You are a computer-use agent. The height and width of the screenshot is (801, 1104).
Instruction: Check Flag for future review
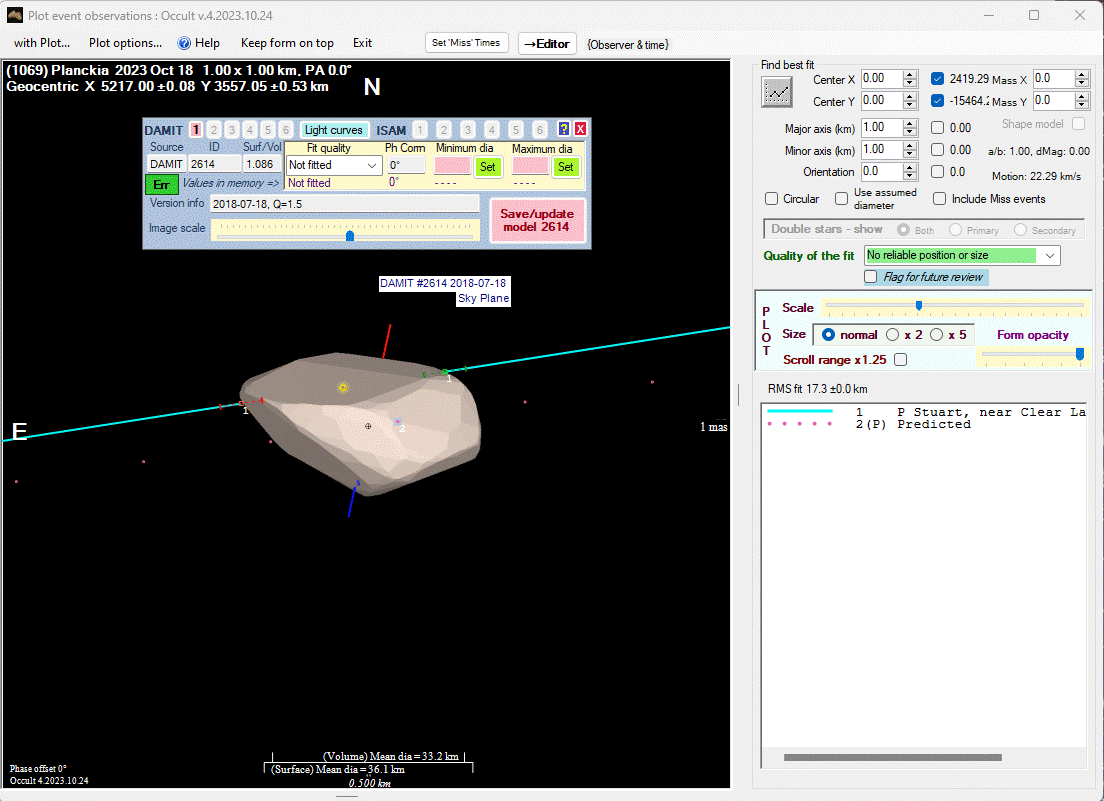click(871, 277)
